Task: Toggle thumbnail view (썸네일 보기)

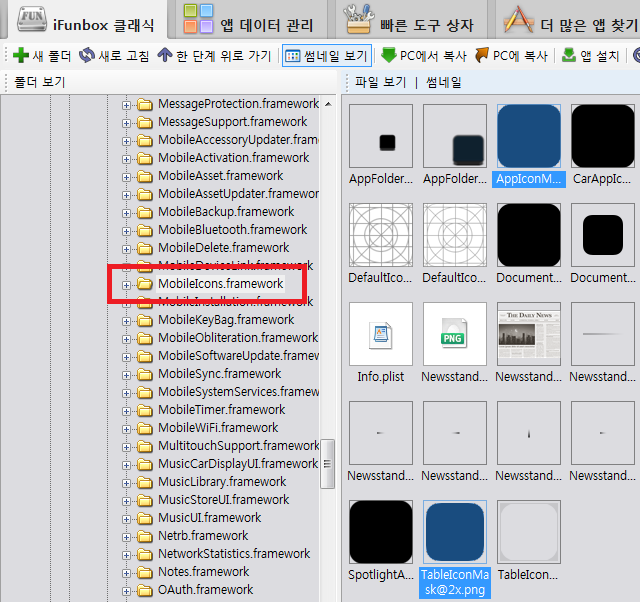Action: (x=327, y=56)
